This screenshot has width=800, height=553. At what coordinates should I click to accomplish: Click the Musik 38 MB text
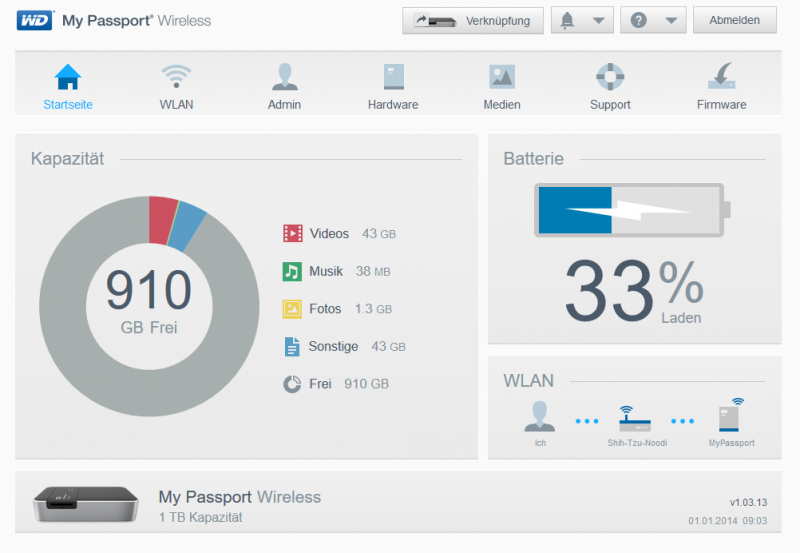350,271
